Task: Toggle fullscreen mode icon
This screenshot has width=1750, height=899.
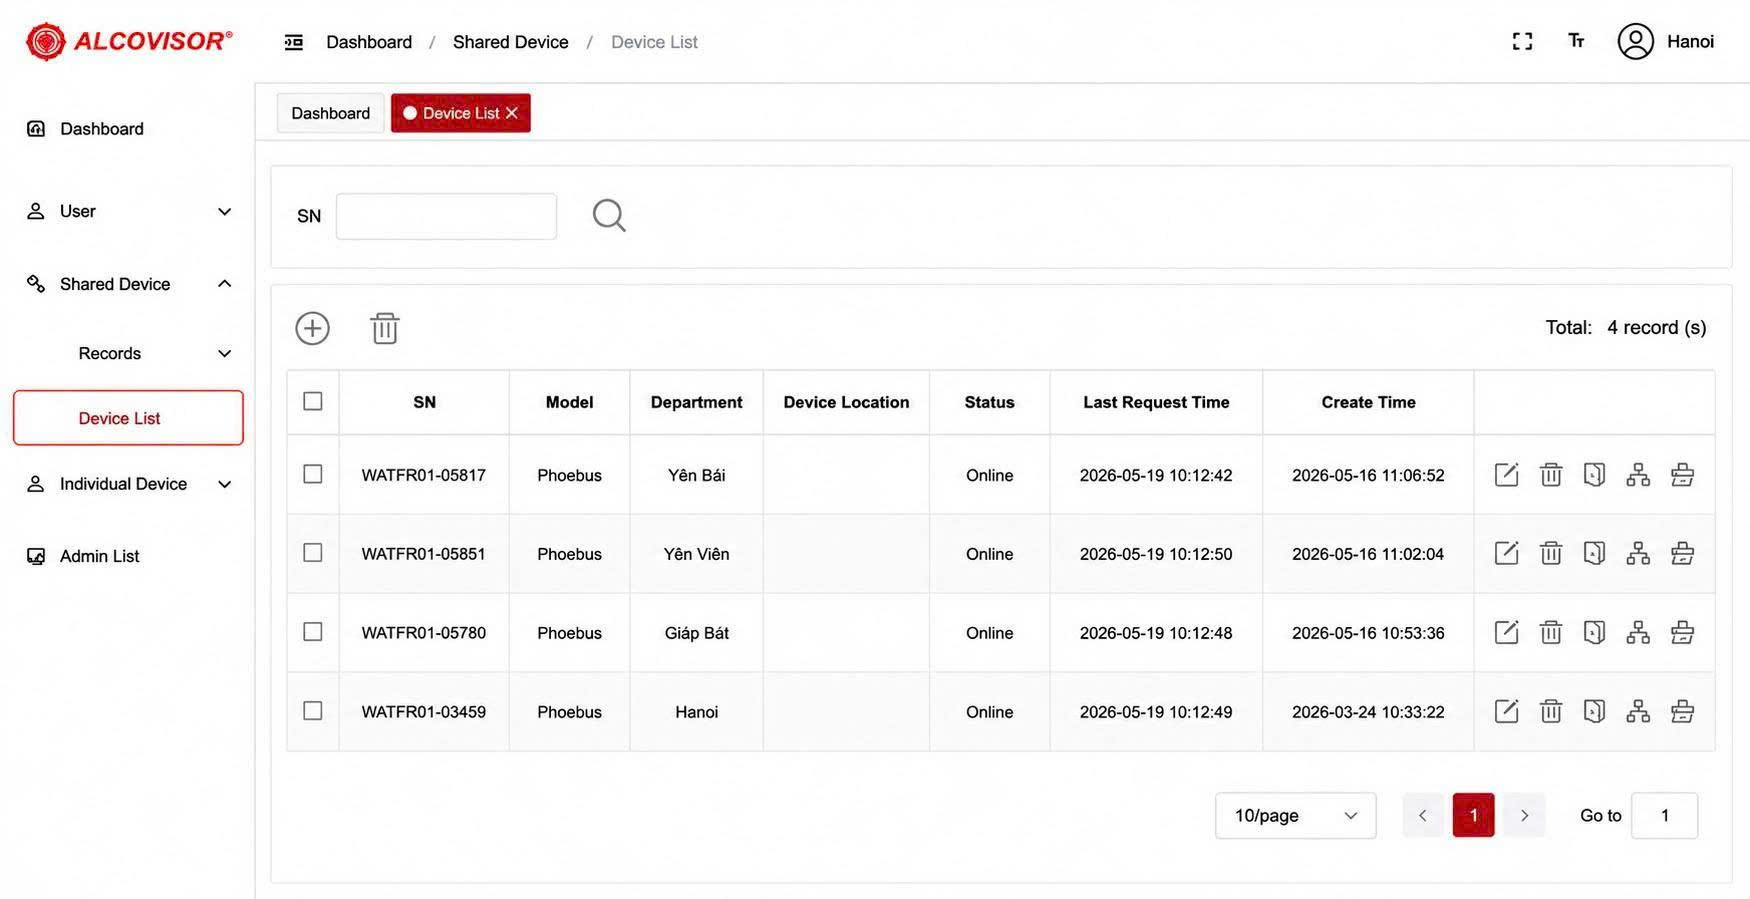Action: 1522,41
